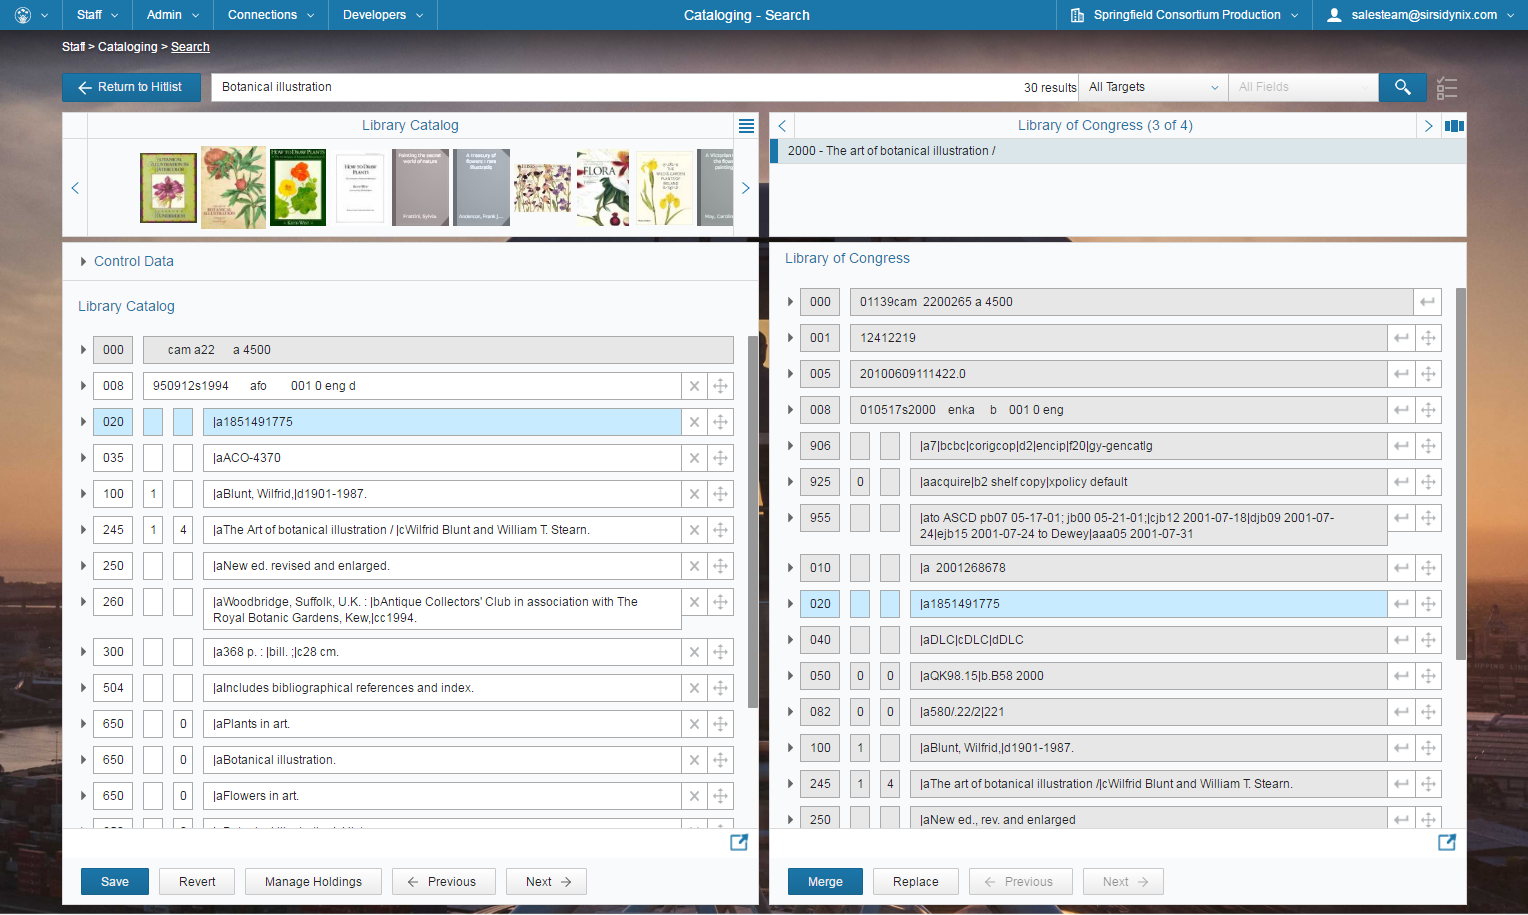Viewport: 1528px width, 915px height.
Task: Open the All Fields dropdown
Action: (1303, 87)
